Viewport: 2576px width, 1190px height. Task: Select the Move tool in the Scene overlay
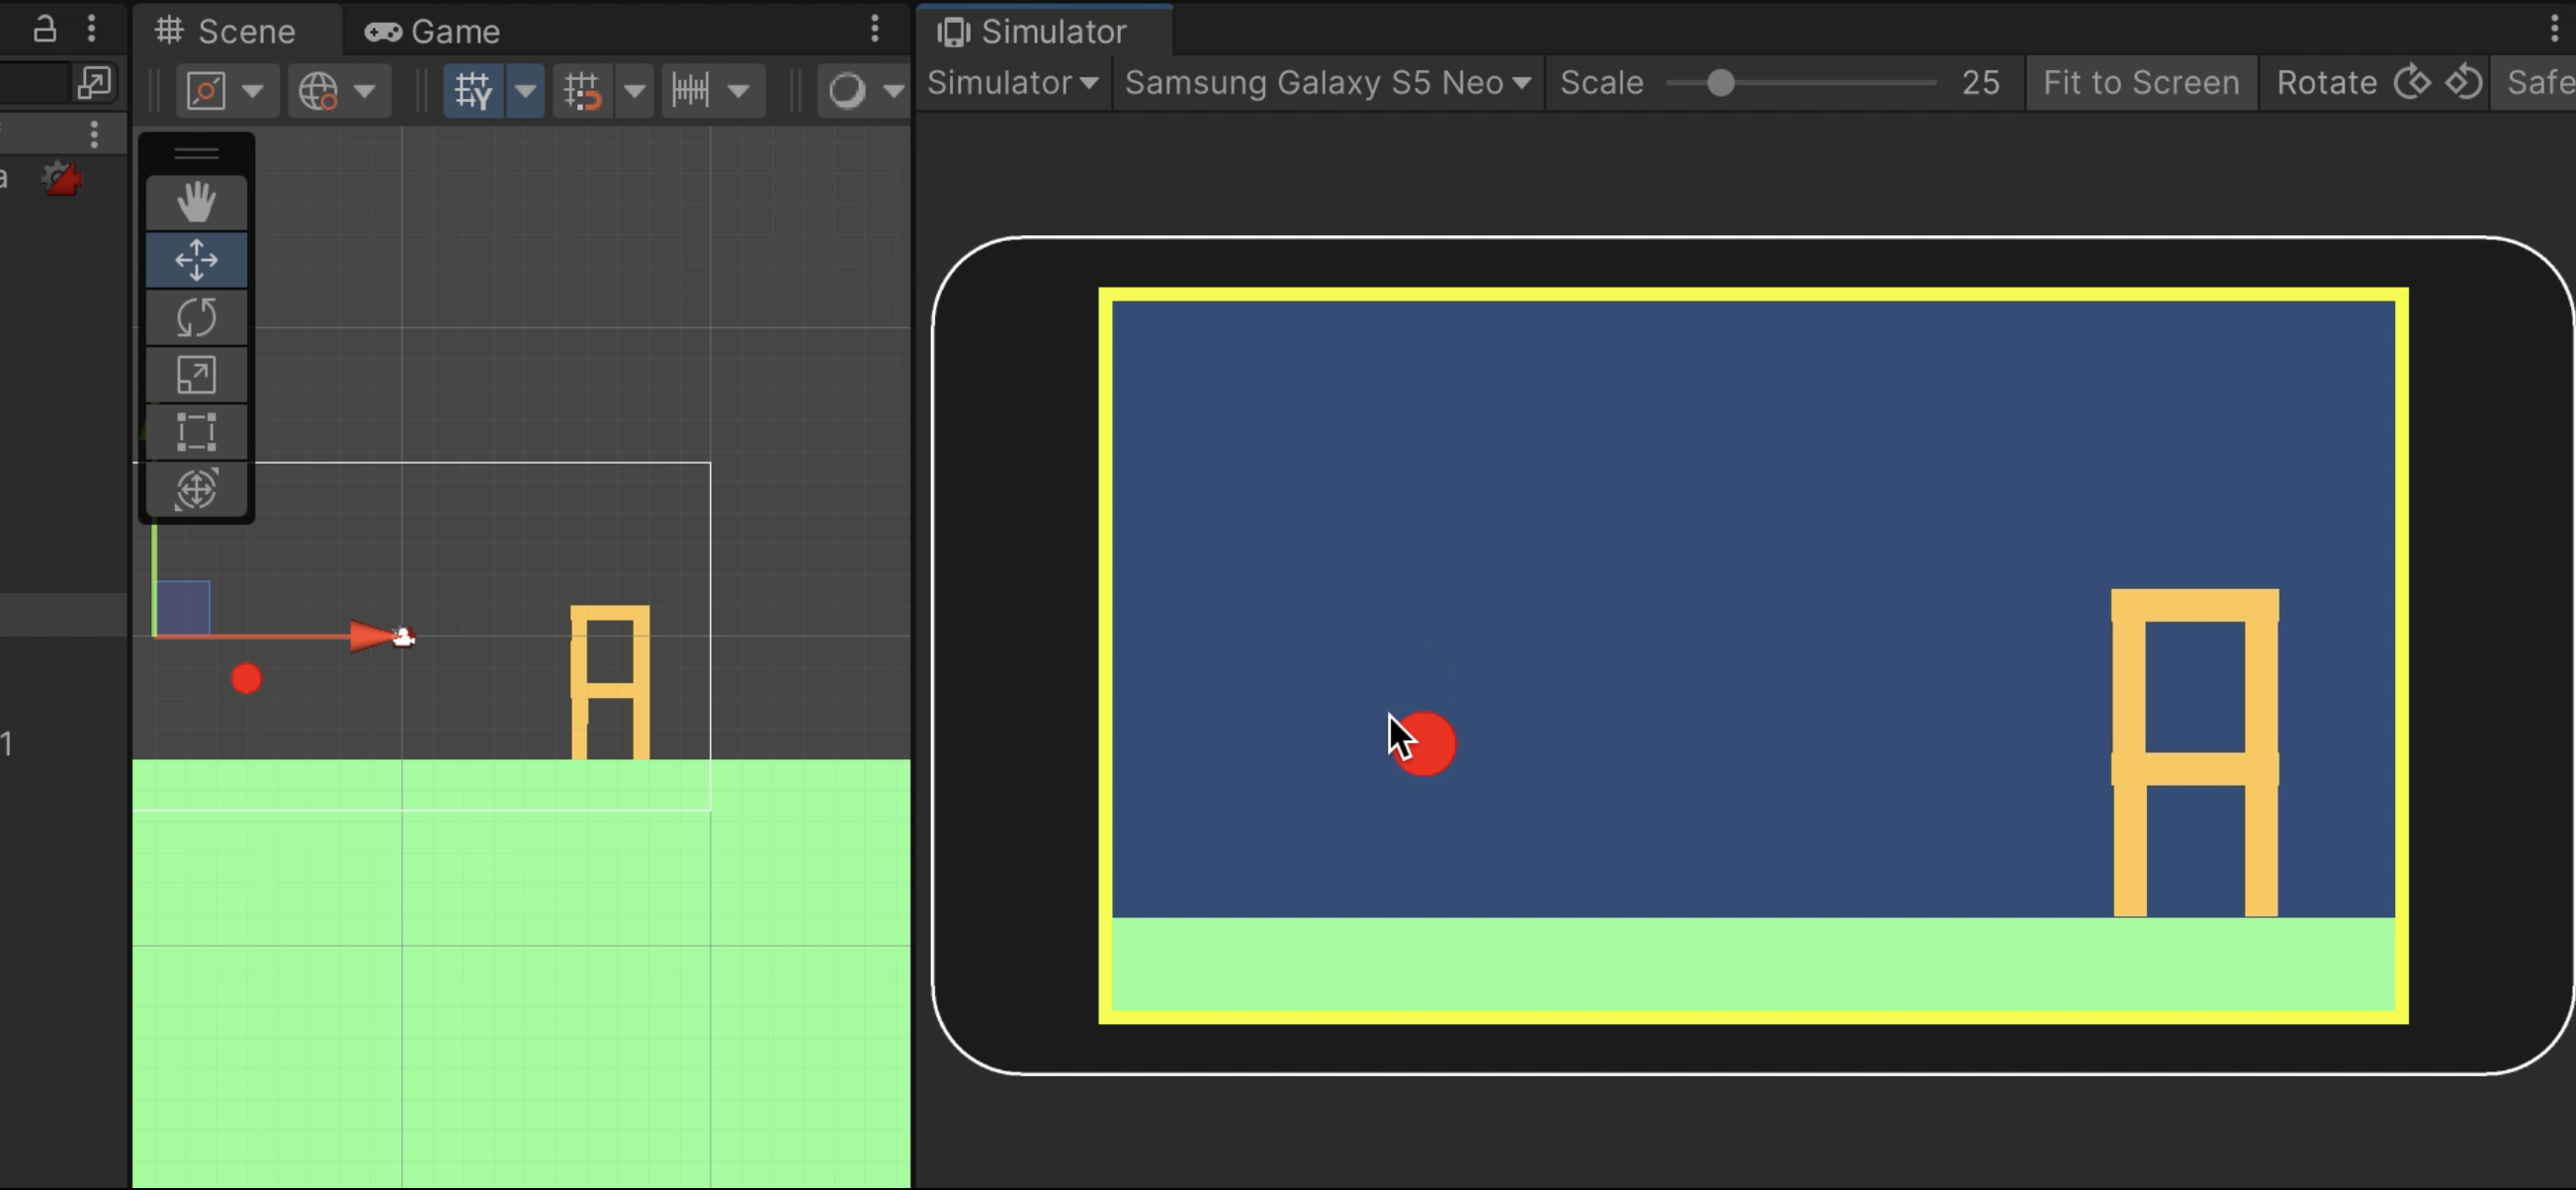196,259
